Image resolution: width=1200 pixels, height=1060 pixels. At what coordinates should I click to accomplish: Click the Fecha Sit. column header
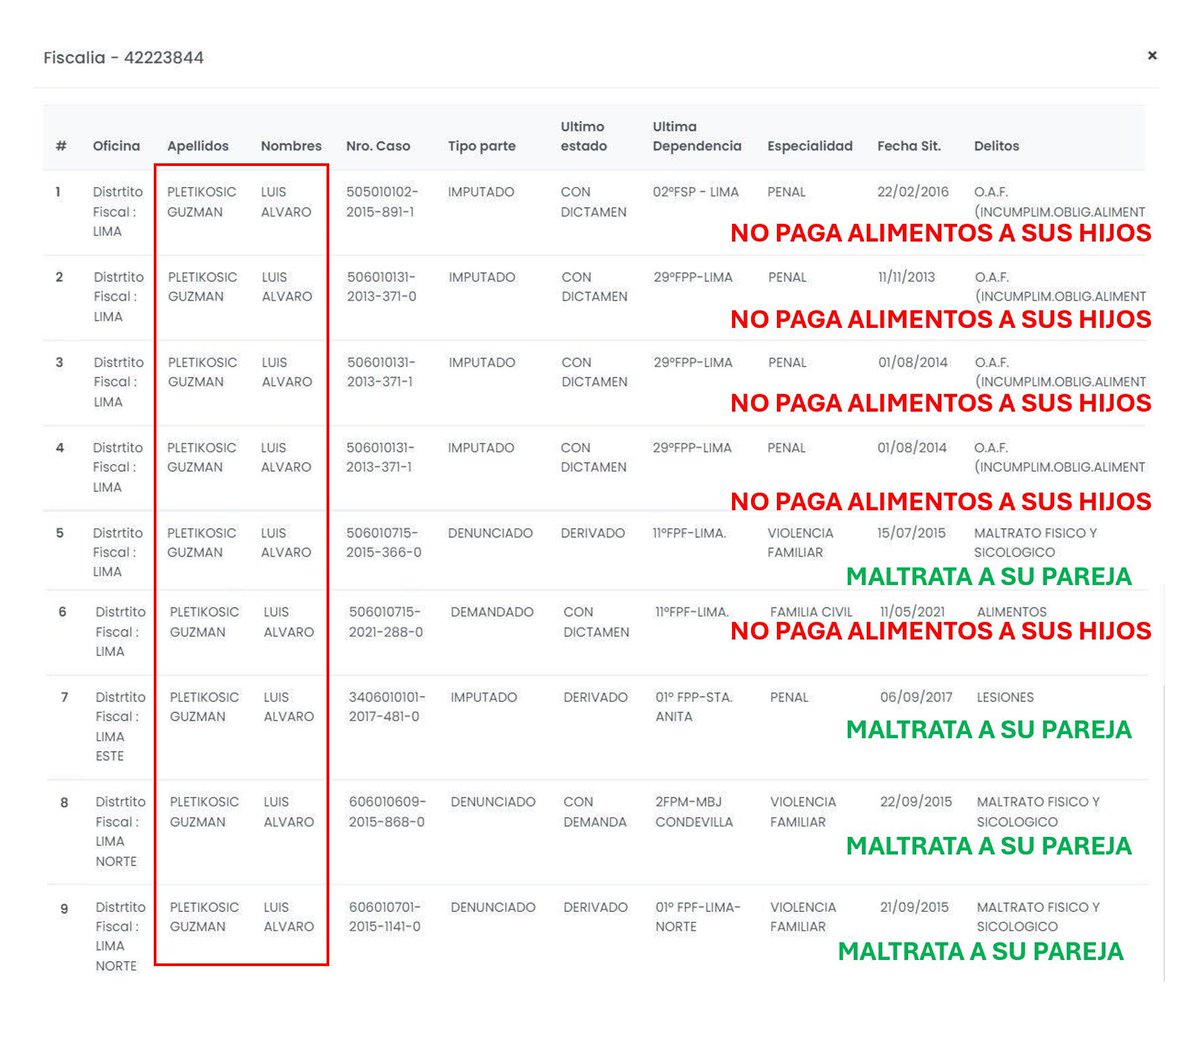(x=909, y=146)
